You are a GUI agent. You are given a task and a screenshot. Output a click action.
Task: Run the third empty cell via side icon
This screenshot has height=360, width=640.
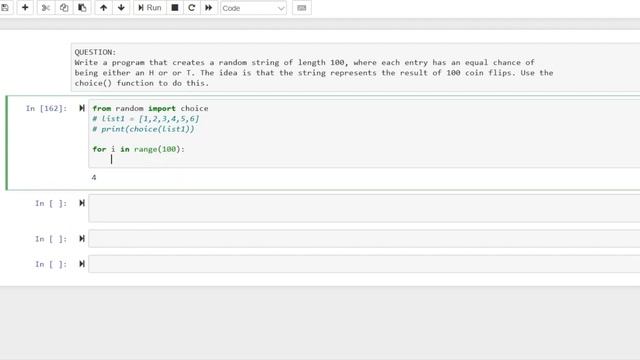pos(82,264)
